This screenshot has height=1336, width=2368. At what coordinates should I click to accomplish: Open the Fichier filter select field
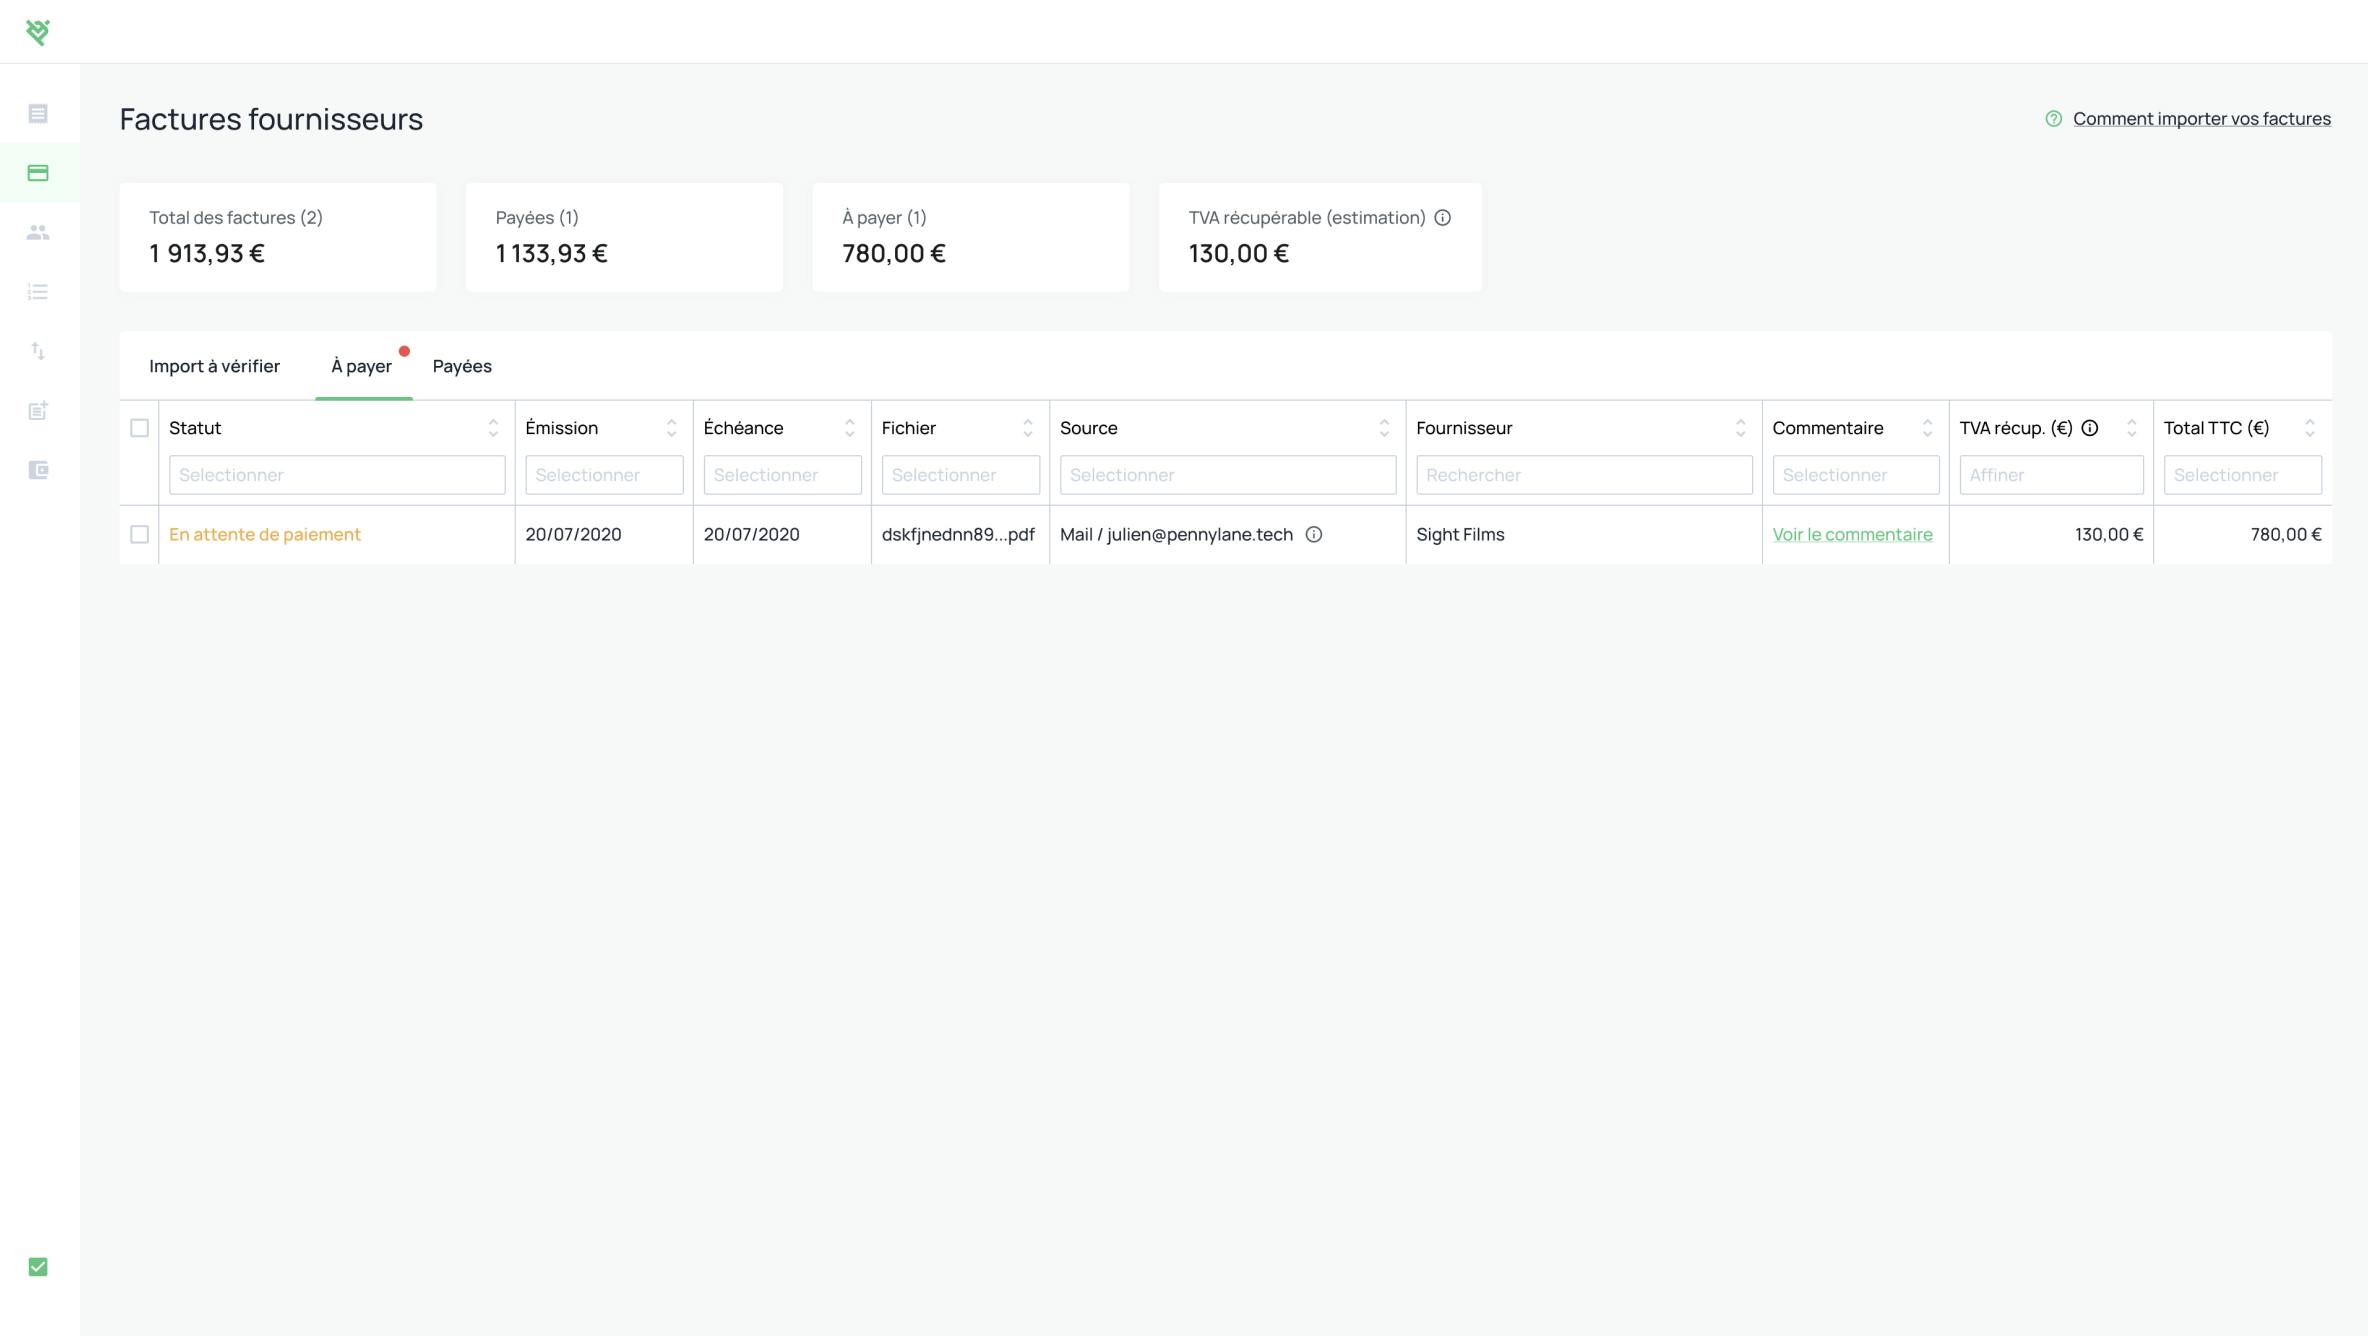[x=960, y=475]
